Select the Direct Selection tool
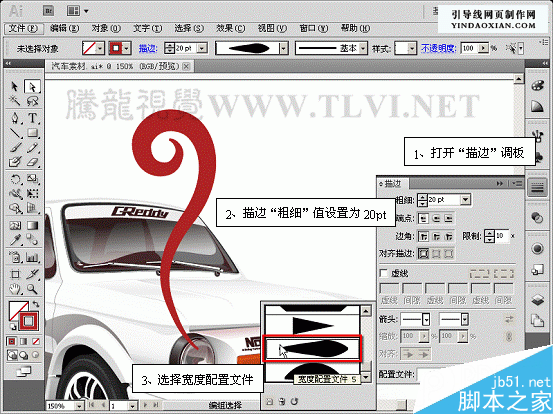Image resolution: width=553 pixels, height=414 pixels. tap(32, 86)
